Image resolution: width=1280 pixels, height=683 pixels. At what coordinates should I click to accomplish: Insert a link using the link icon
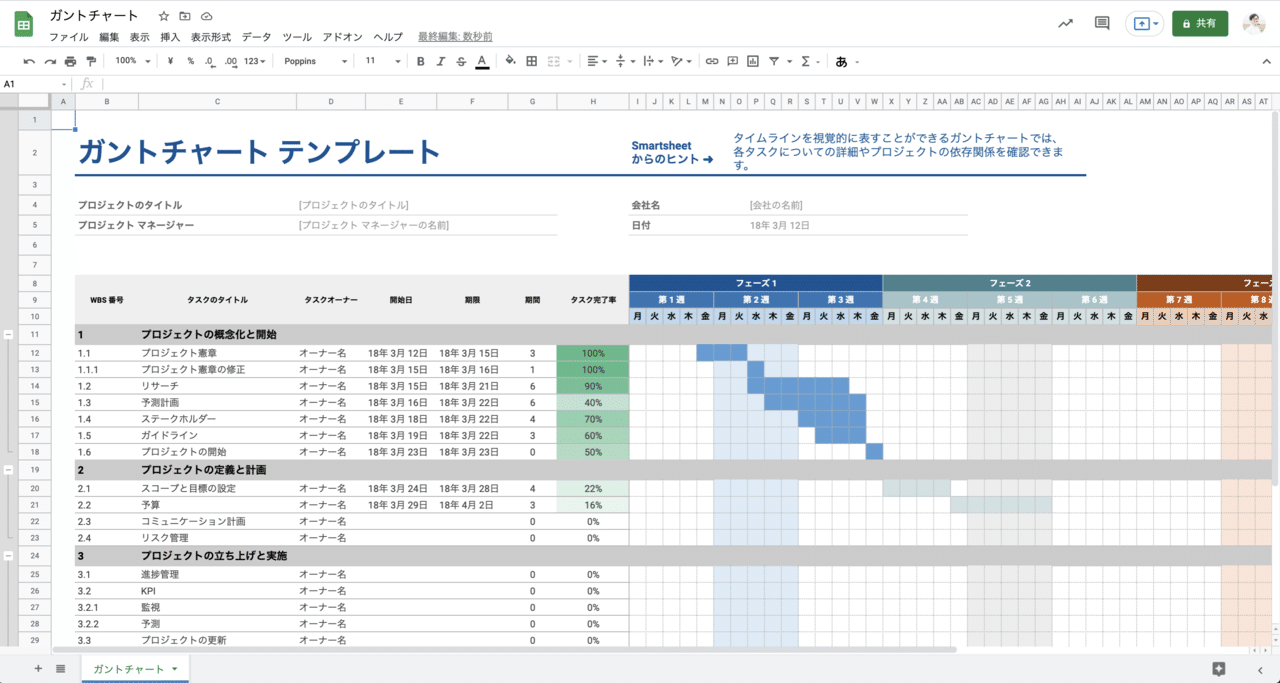click(x=712, y=61)
